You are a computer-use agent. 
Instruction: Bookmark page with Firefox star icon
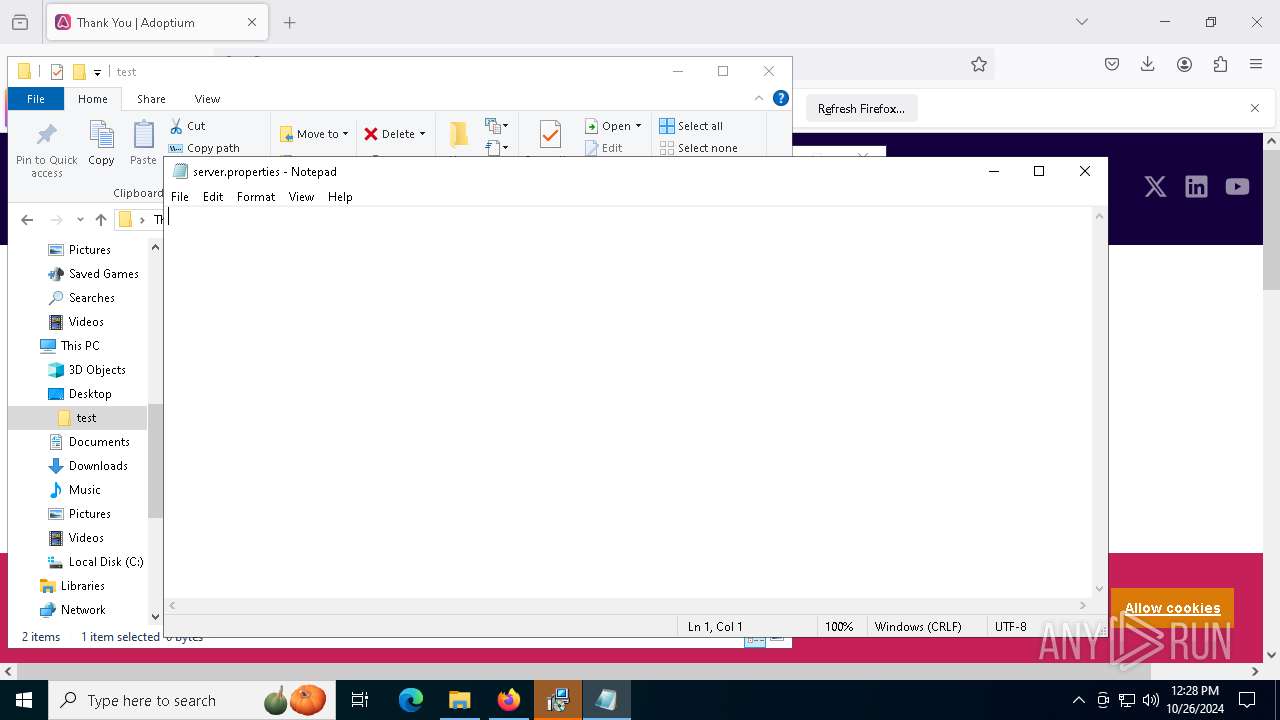coord(979,64)
